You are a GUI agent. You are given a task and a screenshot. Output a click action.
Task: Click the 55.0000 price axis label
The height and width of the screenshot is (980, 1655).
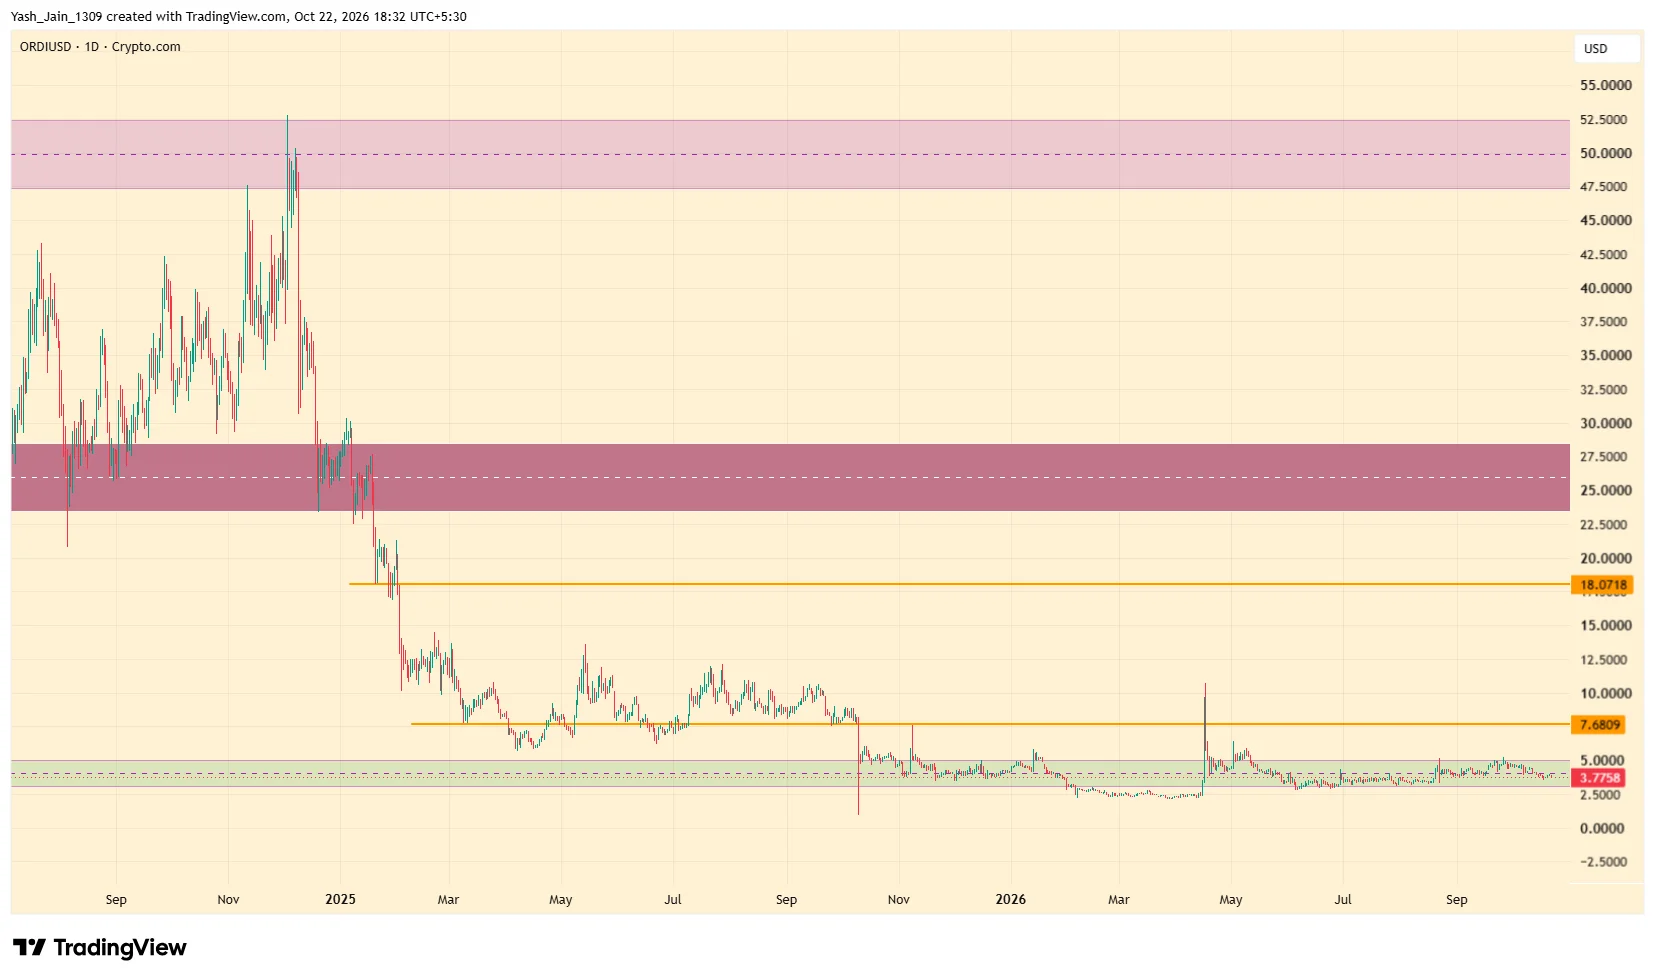1605,86
